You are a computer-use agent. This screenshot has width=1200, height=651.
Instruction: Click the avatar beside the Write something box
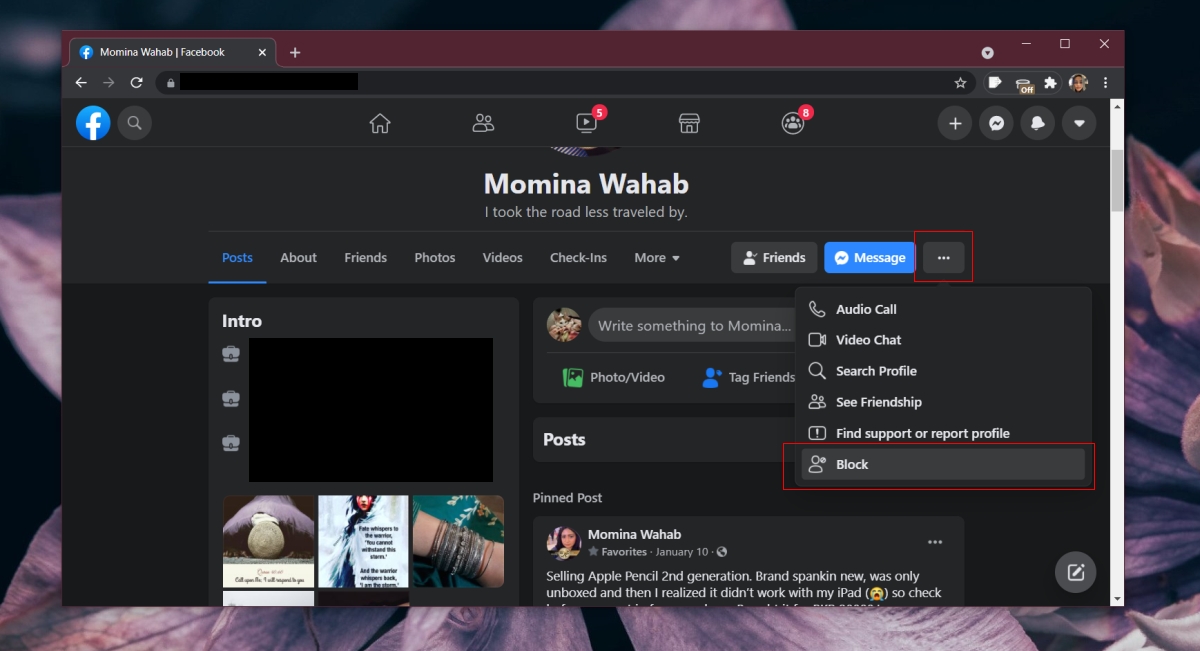coord(564,325)
